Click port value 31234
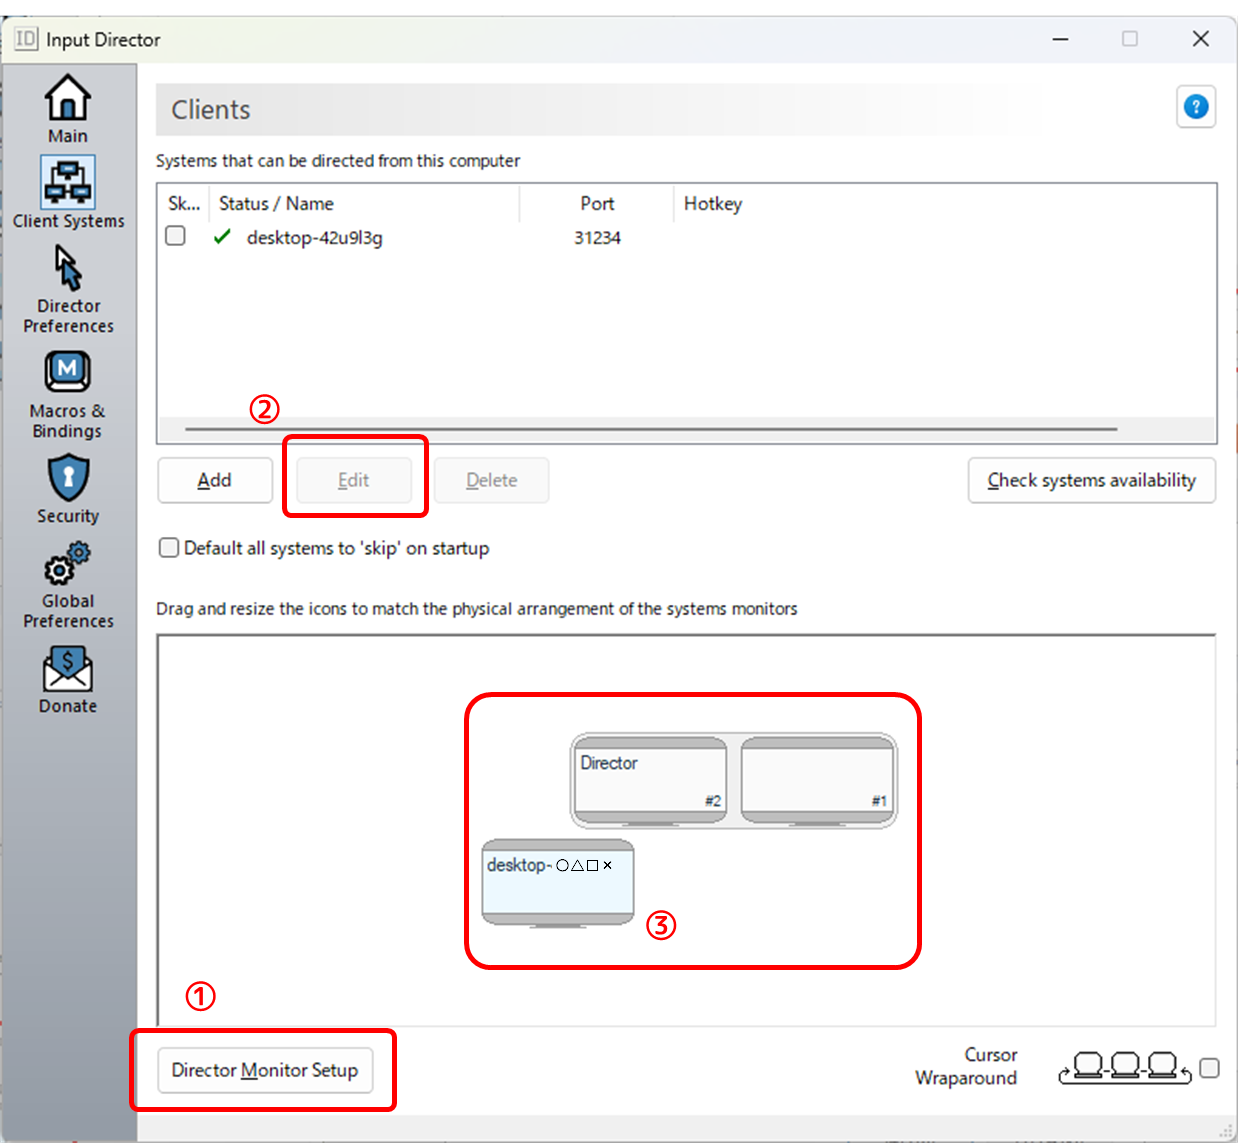 coord(597,238)
